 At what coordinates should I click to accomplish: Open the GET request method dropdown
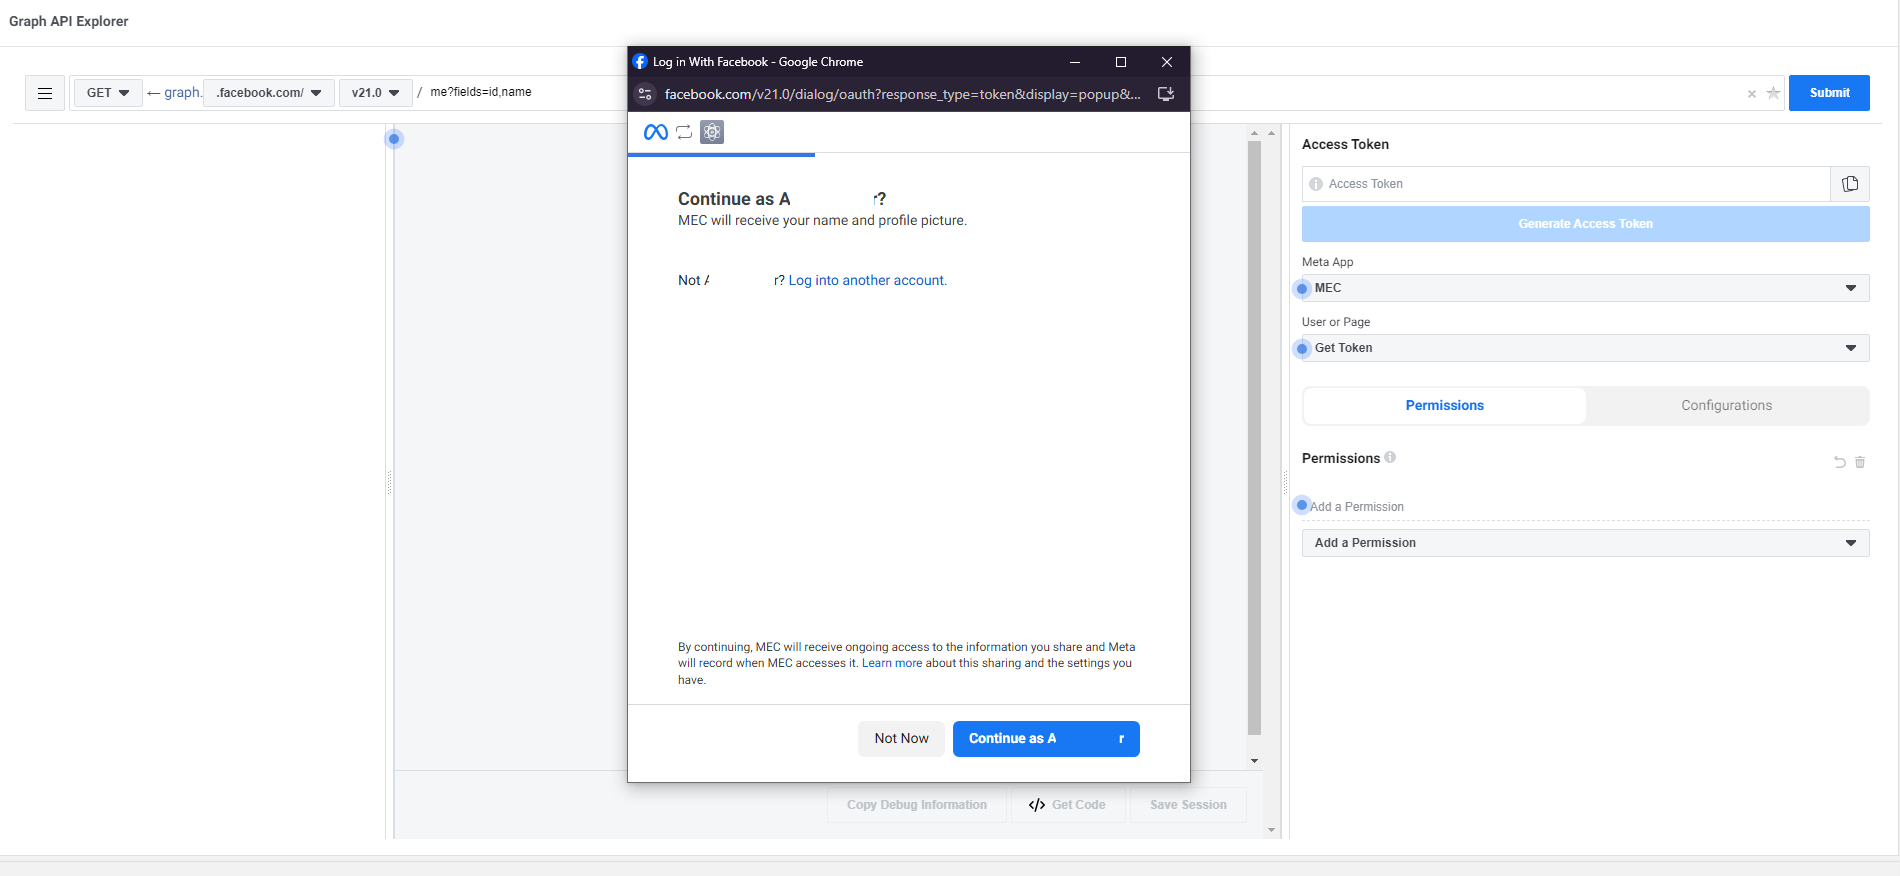[108, 93]
